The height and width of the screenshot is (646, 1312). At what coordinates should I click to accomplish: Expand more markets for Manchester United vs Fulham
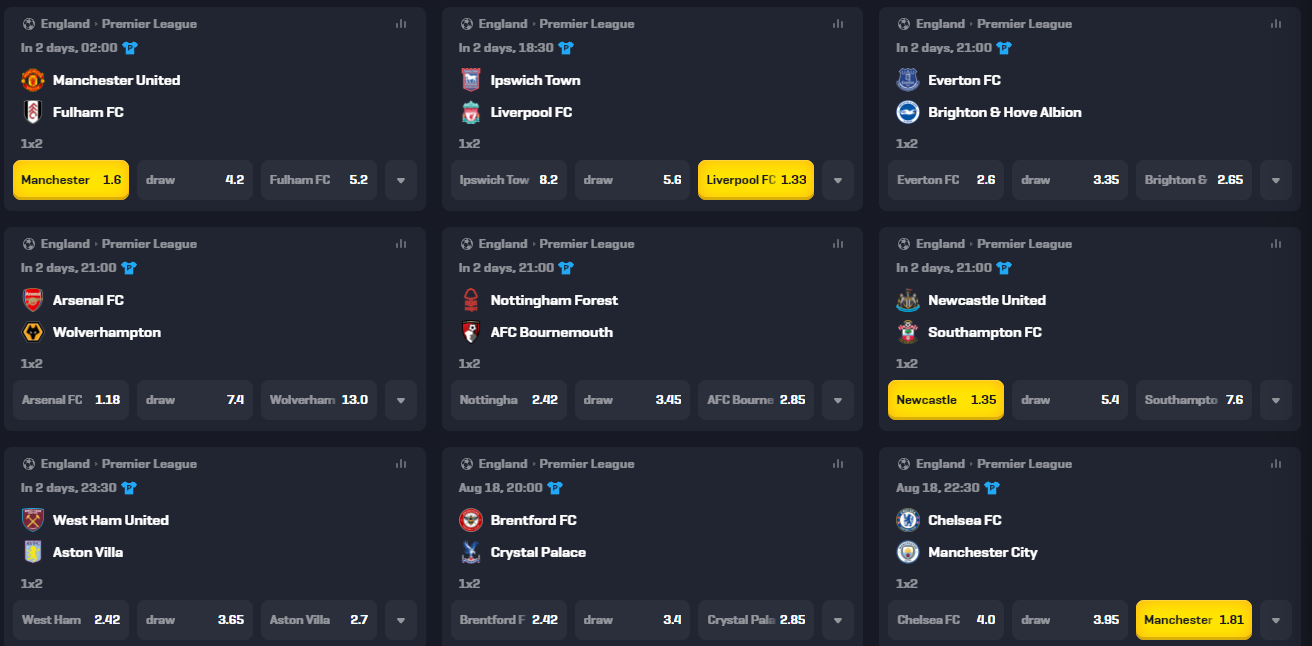401,180
